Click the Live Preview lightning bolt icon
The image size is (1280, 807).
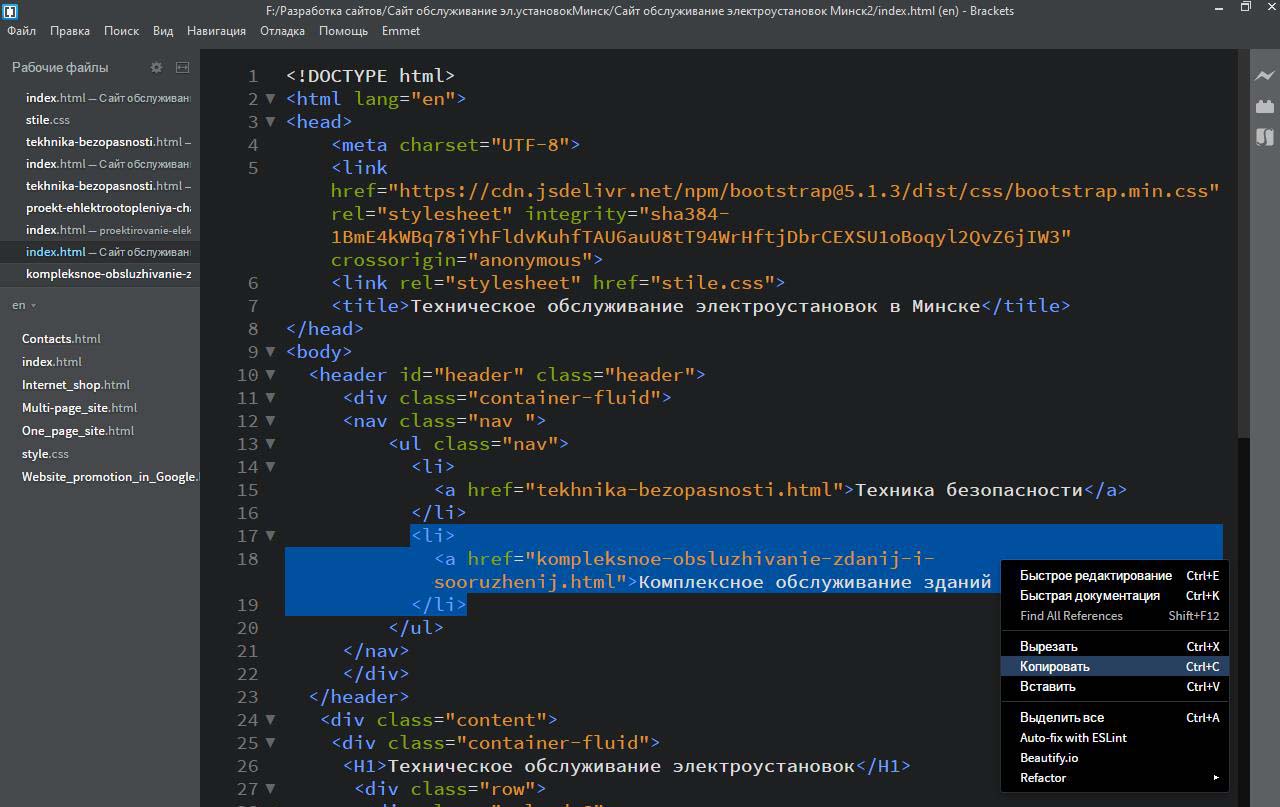pyautogui.click(x=1265, y=75)
